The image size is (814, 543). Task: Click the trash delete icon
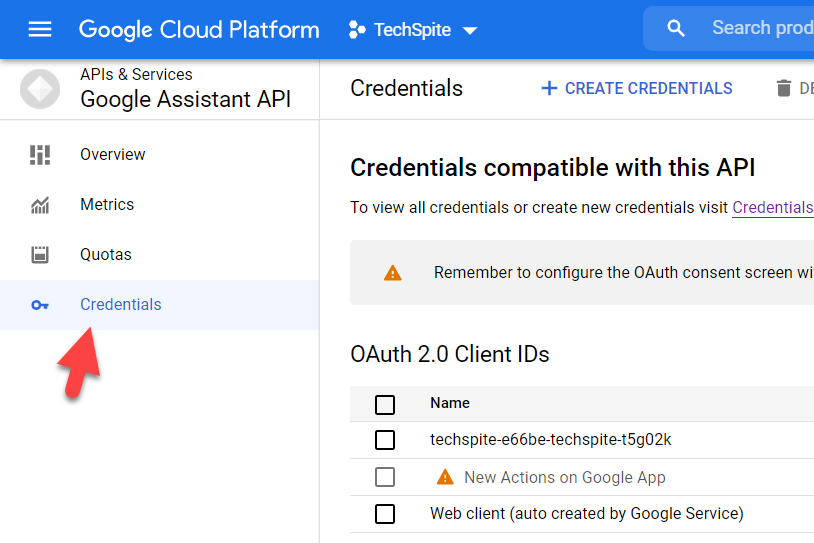[x=784, y=89]
